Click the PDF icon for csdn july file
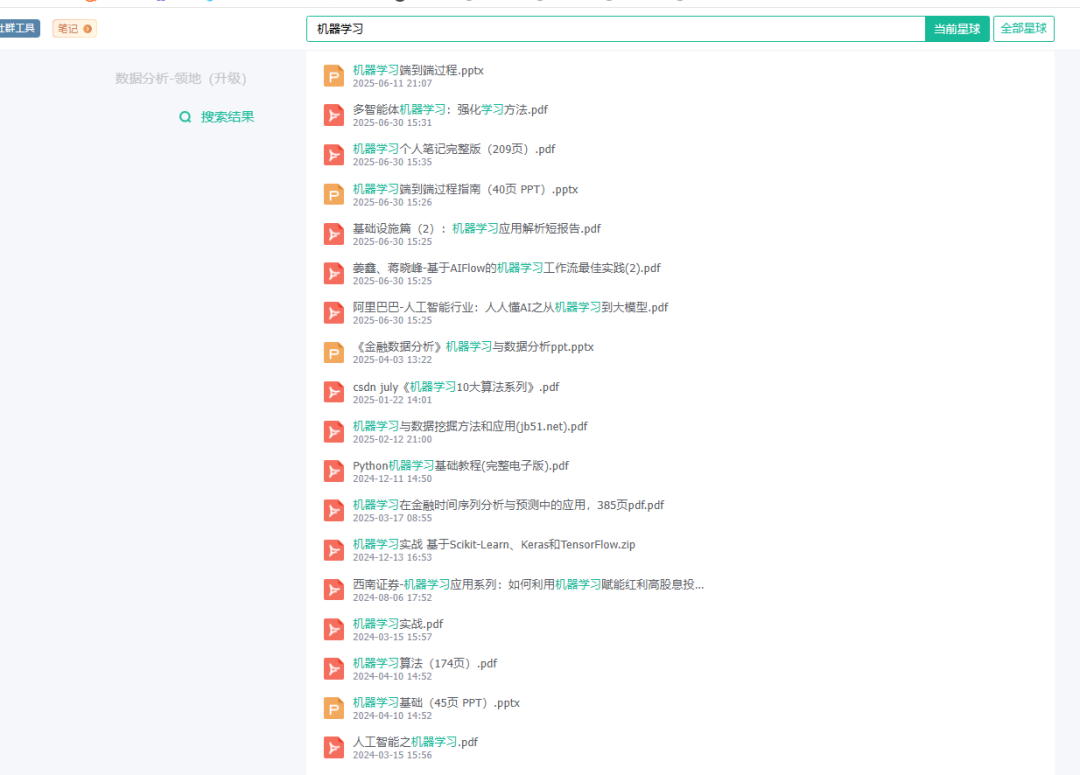 coord(334,393)
